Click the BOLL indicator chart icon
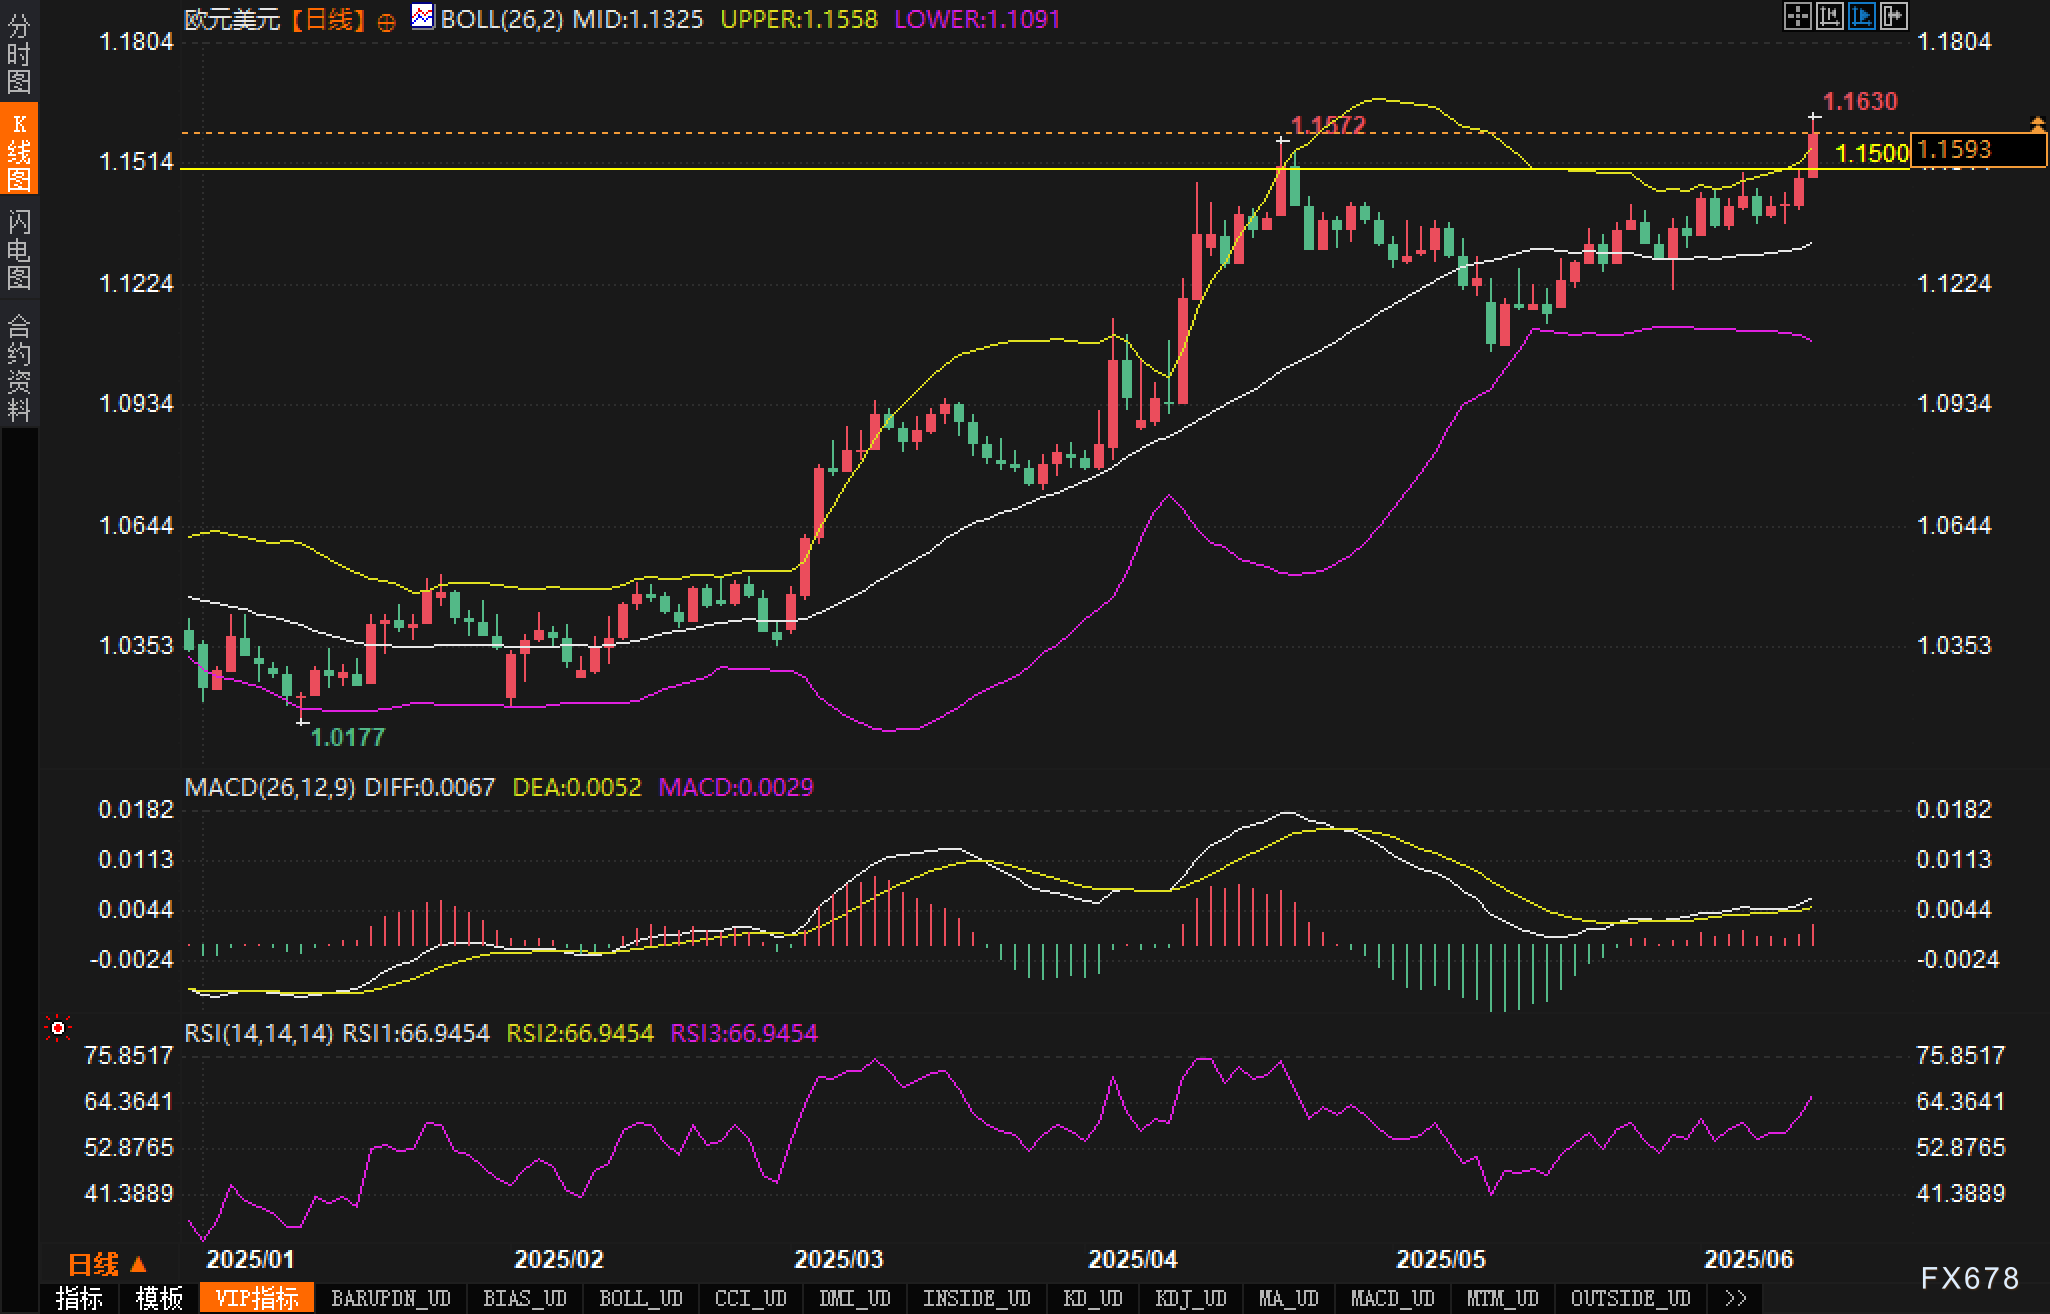2050x1314 pixels. 422,17
